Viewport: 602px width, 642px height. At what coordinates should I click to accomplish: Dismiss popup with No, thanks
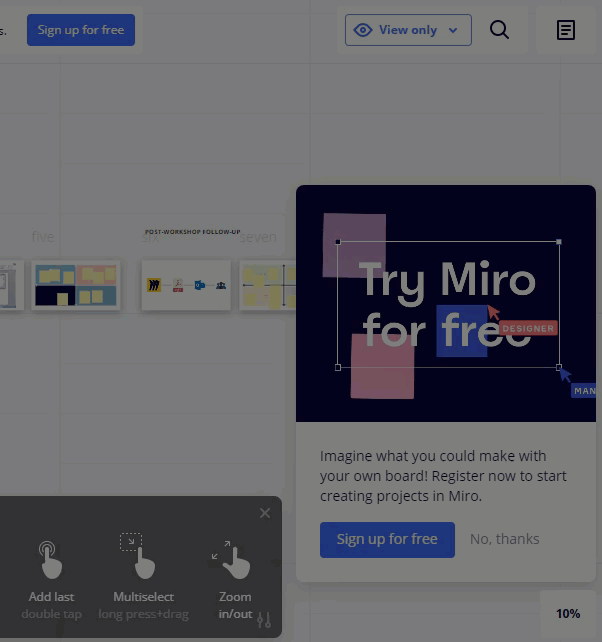[505, 539]
